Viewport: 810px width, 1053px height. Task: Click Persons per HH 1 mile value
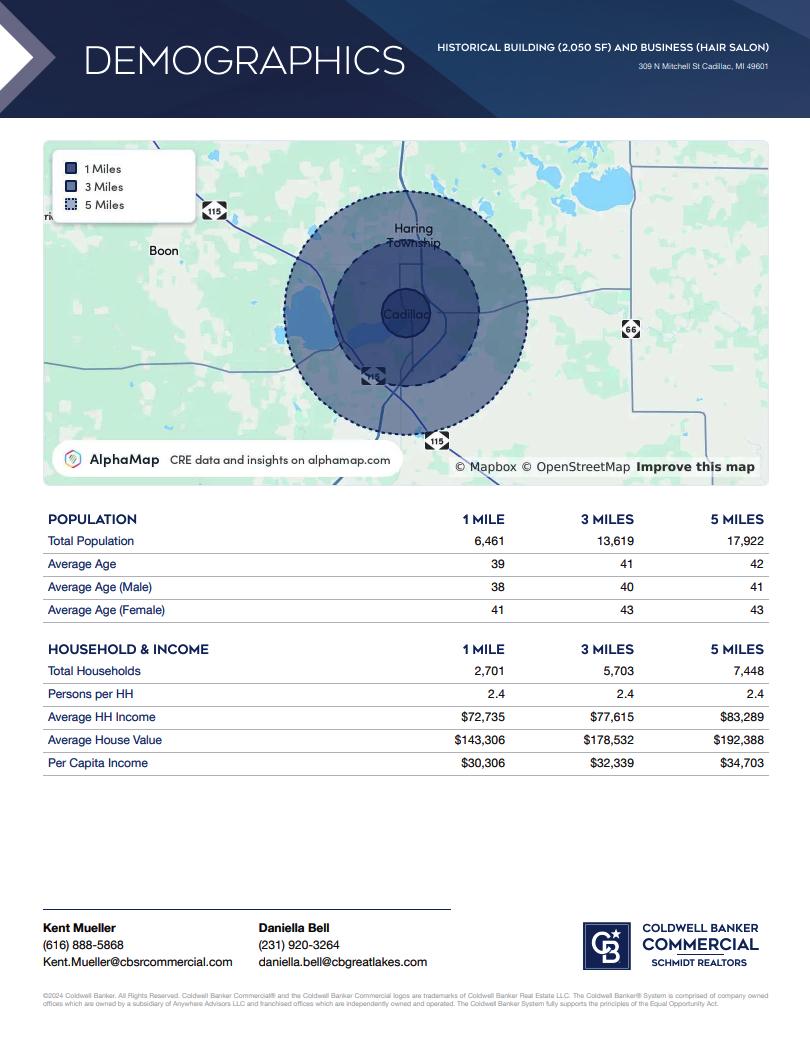tap(496, 694)
